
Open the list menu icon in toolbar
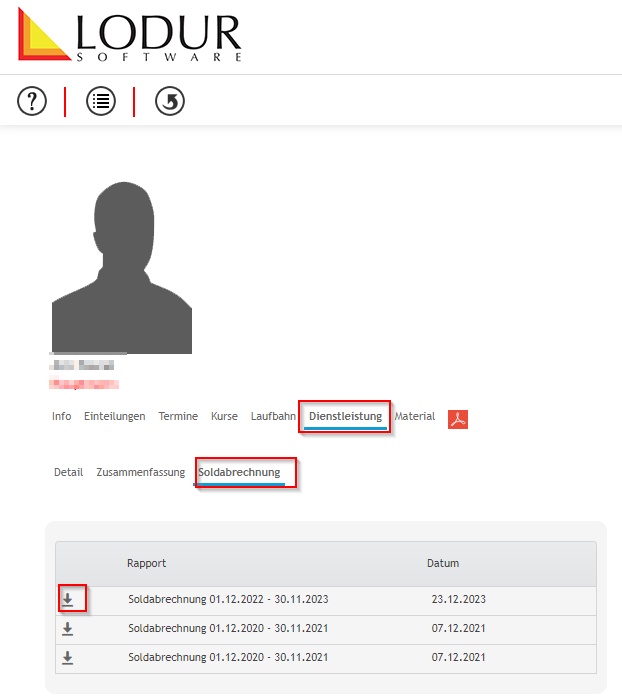[x=100, y=101]
